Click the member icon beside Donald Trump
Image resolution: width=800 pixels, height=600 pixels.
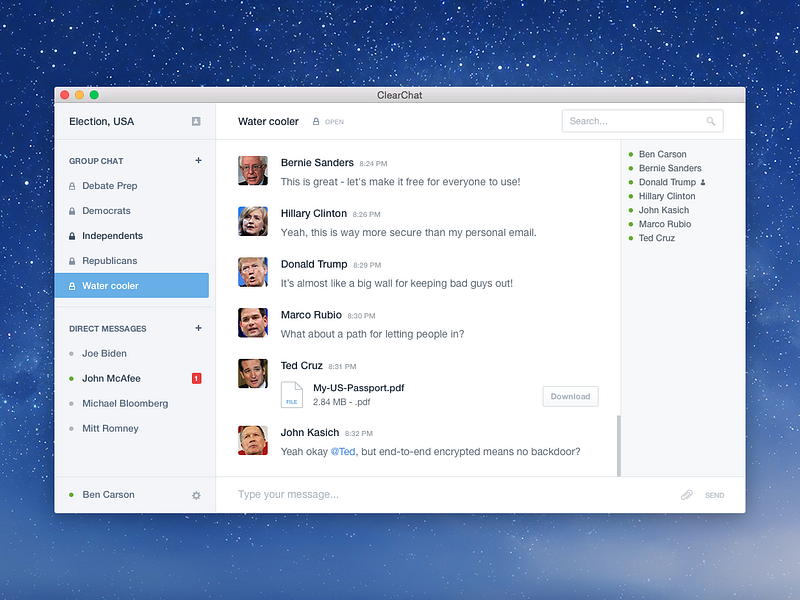pos(705,182)
